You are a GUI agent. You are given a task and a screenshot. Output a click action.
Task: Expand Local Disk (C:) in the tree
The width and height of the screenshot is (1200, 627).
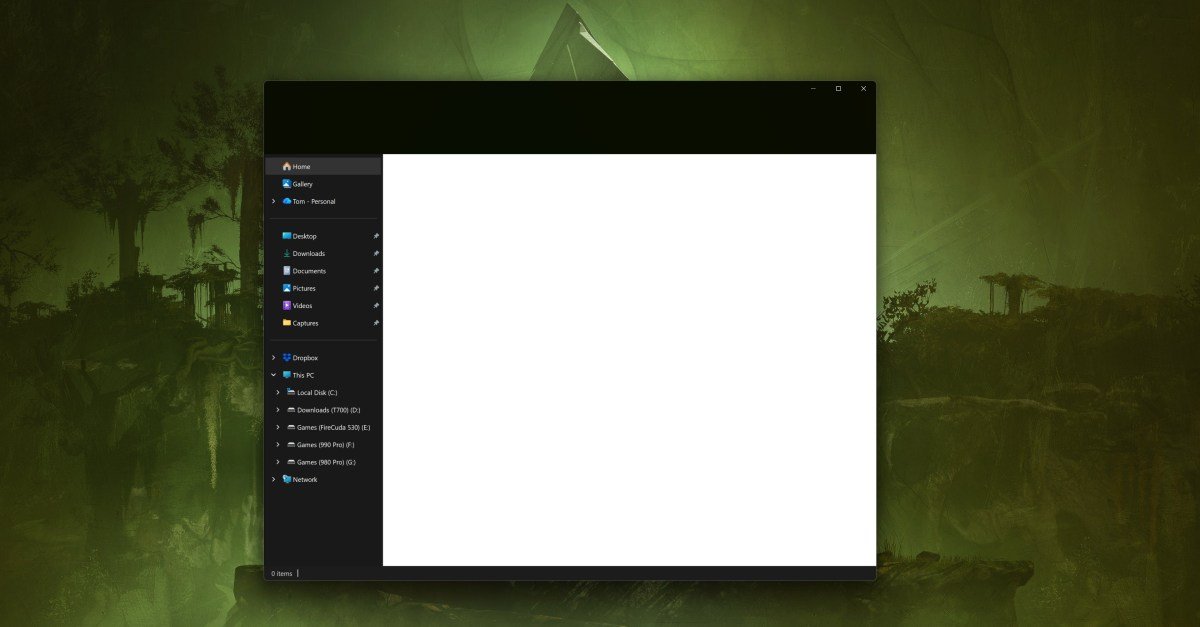[x=278, y=392]
